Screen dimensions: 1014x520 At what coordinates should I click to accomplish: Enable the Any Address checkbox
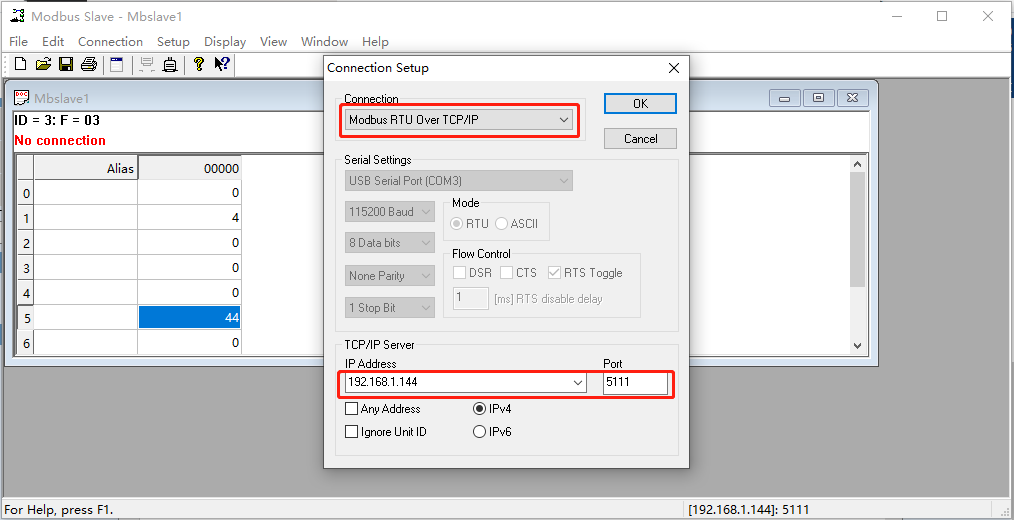(x=351, y=409)
